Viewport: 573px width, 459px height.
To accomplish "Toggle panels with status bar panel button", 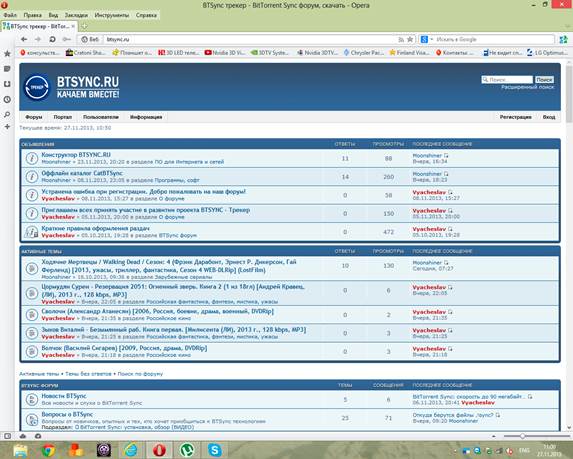I will point(7,436).
